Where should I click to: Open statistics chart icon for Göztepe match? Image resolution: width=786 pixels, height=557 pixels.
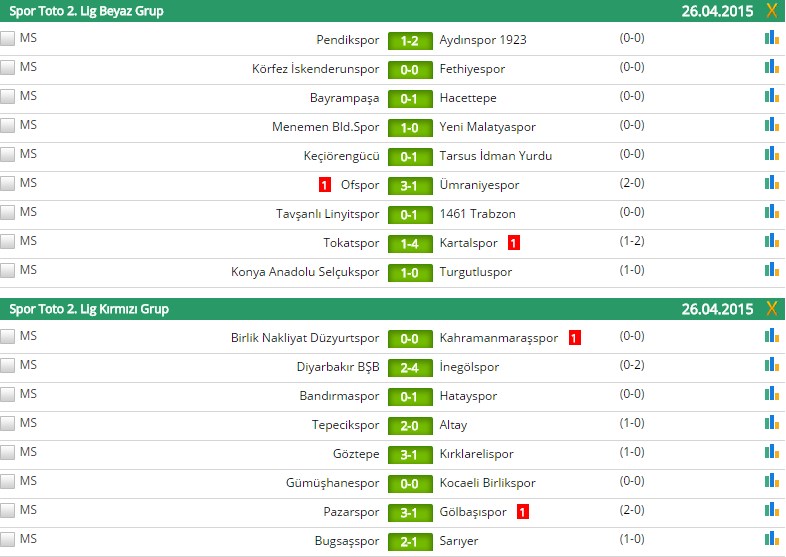771,452
